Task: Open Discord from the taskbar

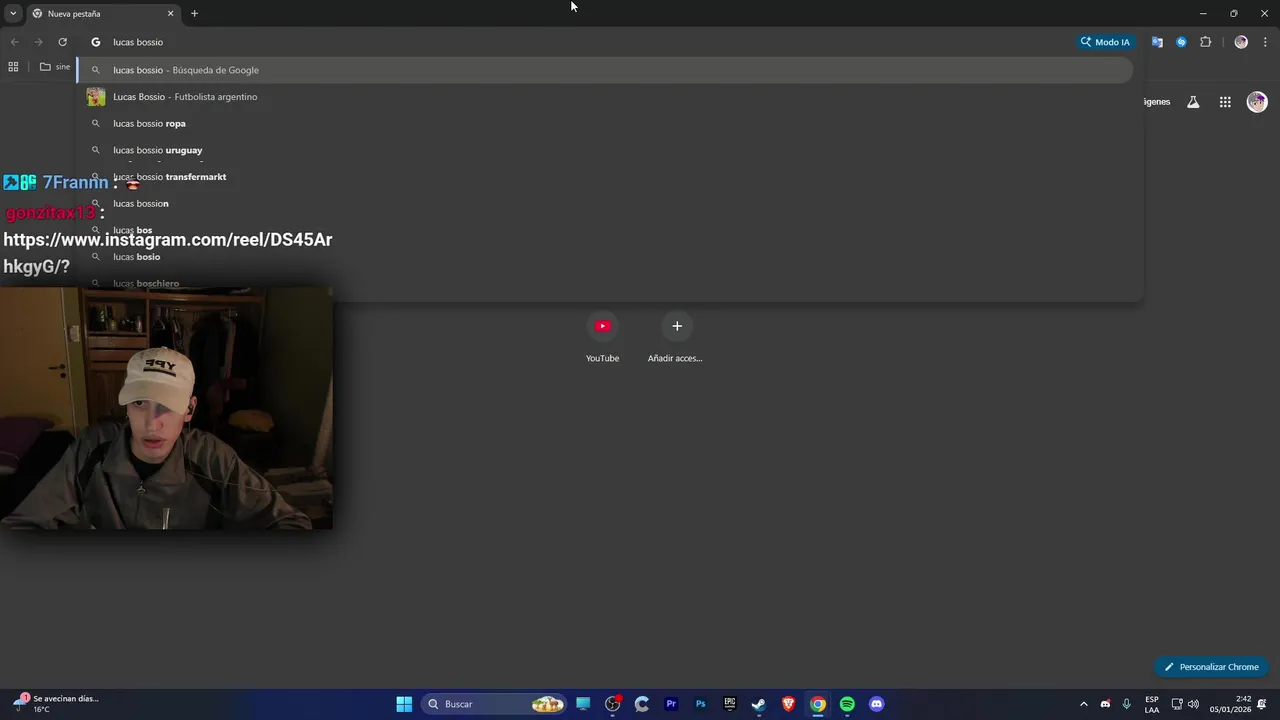Action: (x=877, y=704)
